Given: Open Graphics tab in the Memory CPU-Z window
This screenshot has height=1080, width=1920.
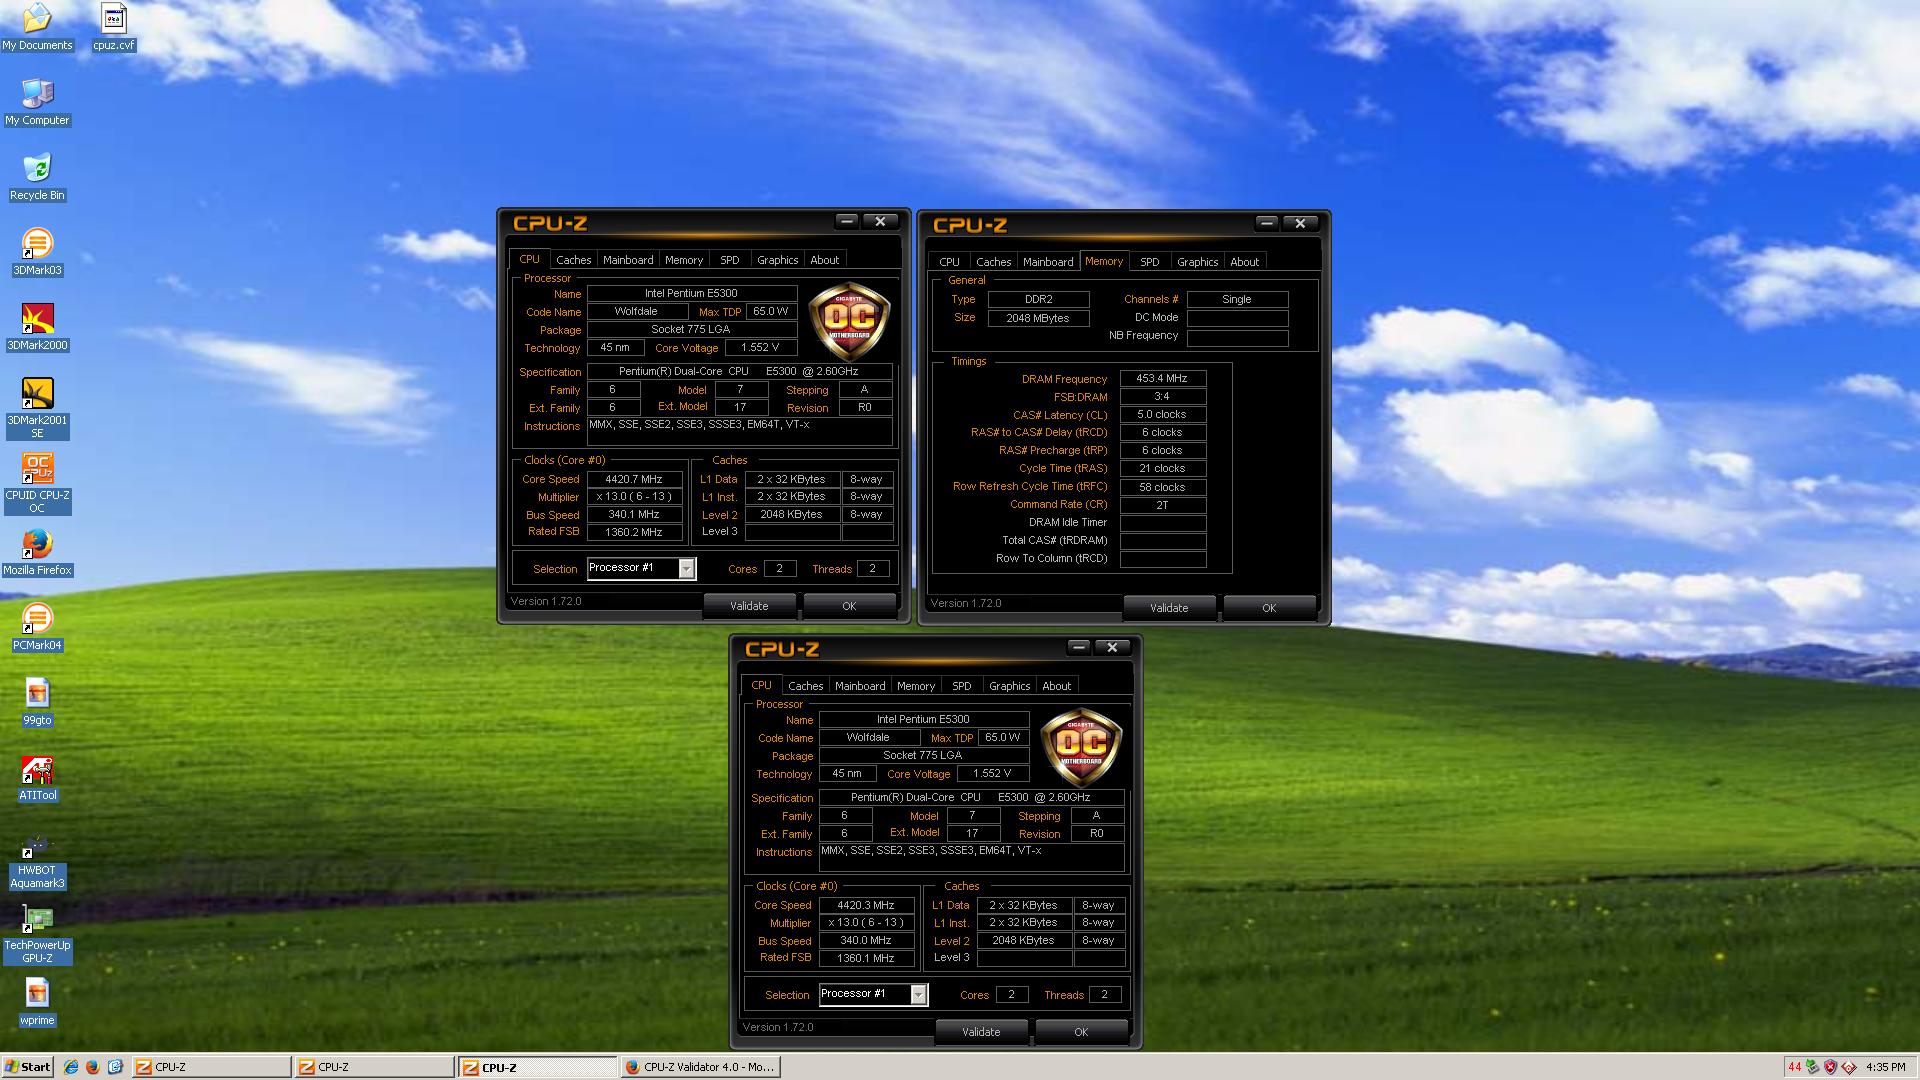Looking at the screenshot, I should tap(1197, 262).
